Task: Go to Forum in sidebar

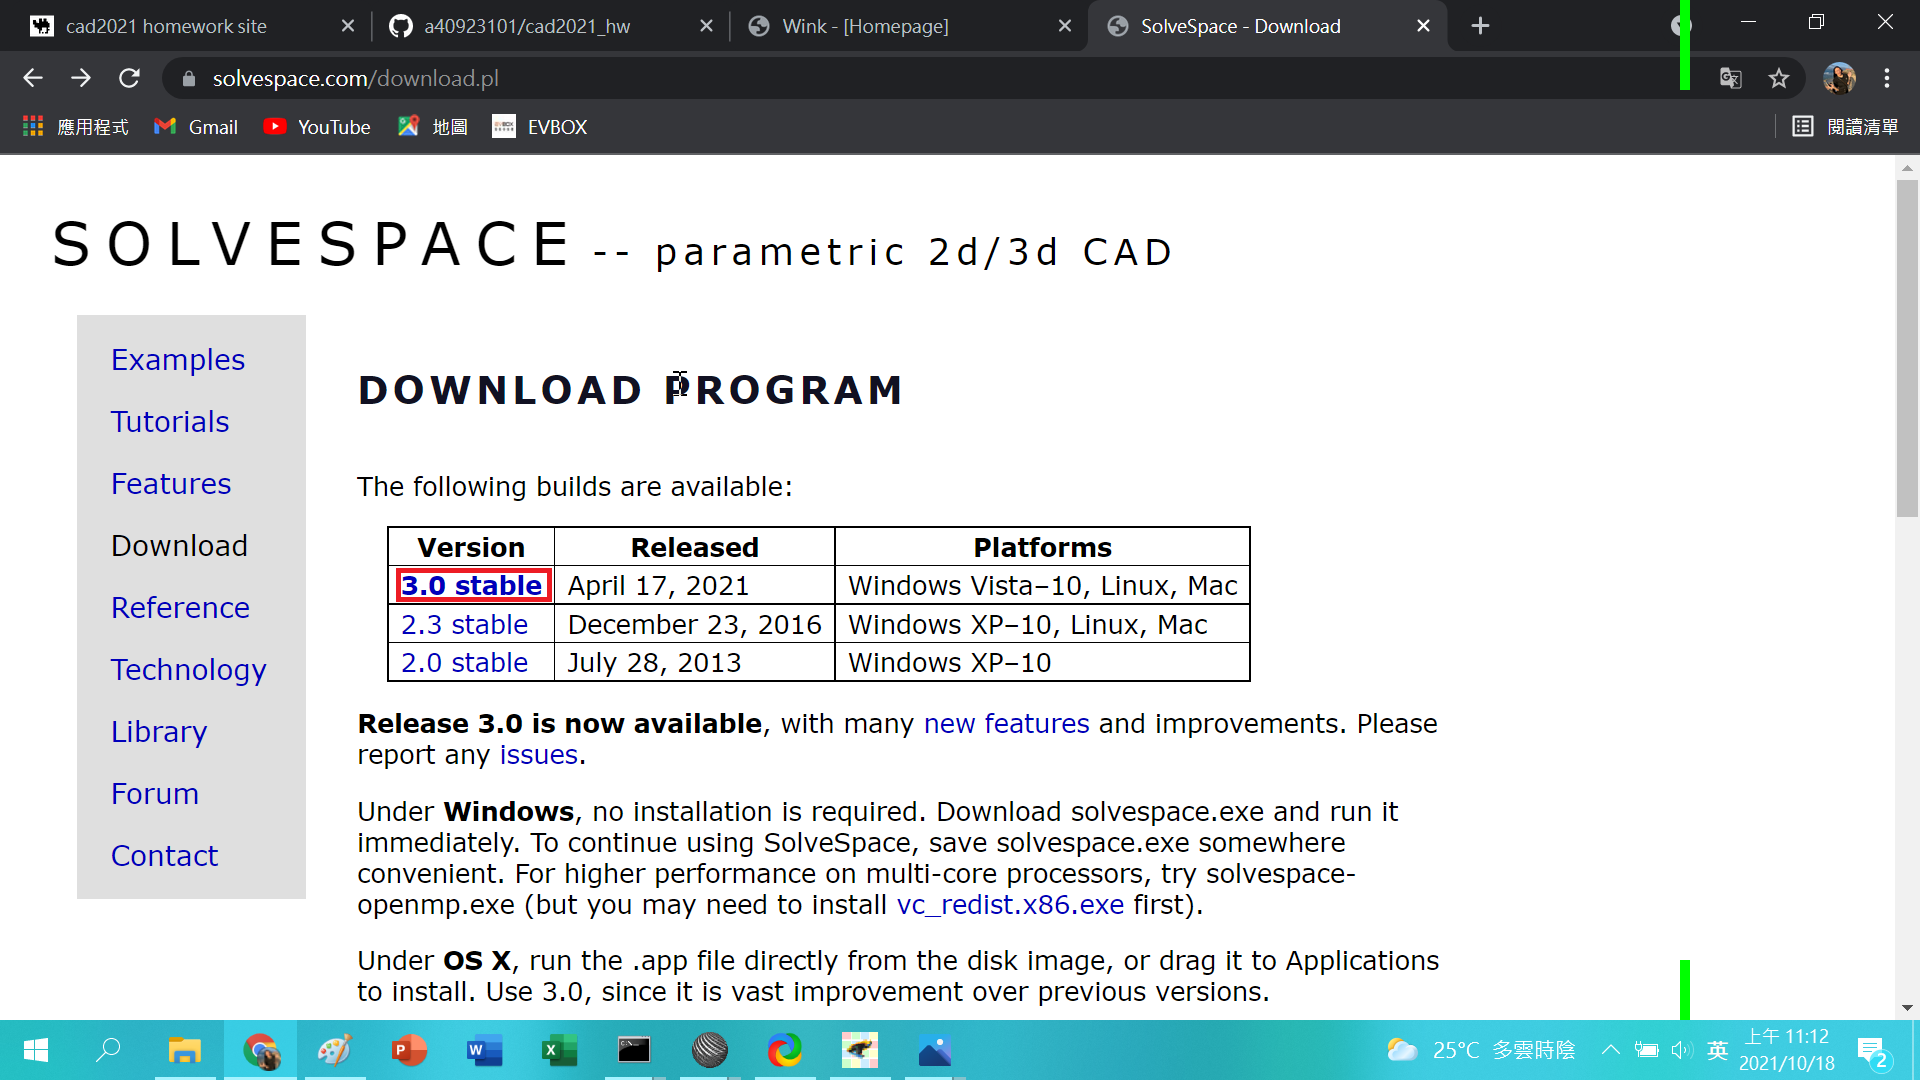Action: [155, 794]
